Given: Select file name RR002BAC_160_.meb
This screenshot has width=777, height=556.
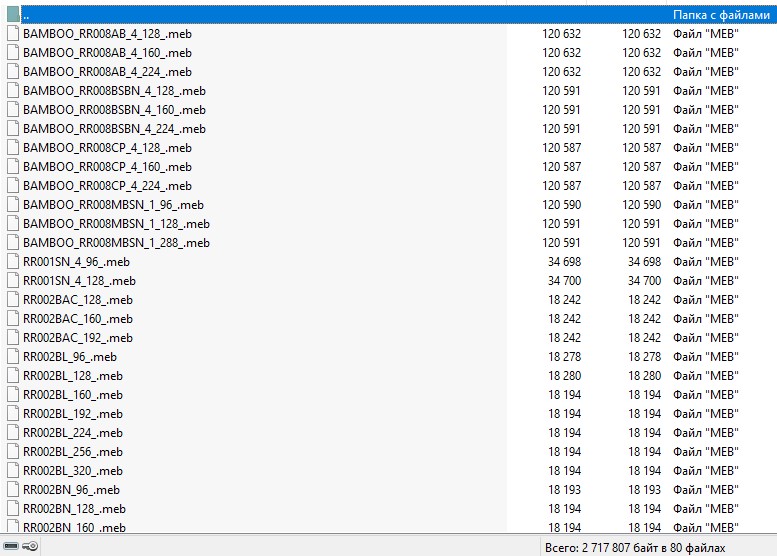Looking at the screenshot, I should click(78, 319).
